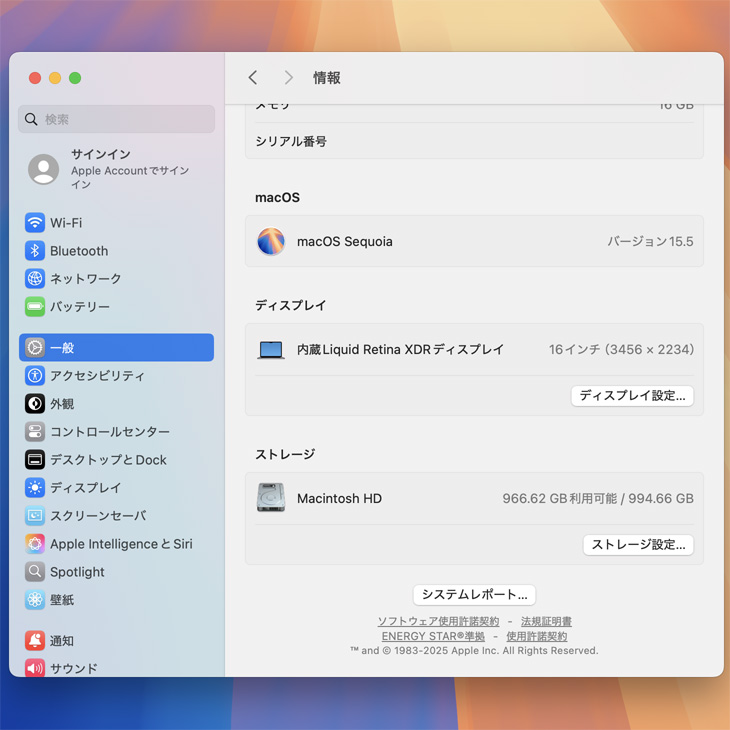This screenshot has width=730, height=730.
Task: Go back with the left chevron
Action: (x=253, y=77)
